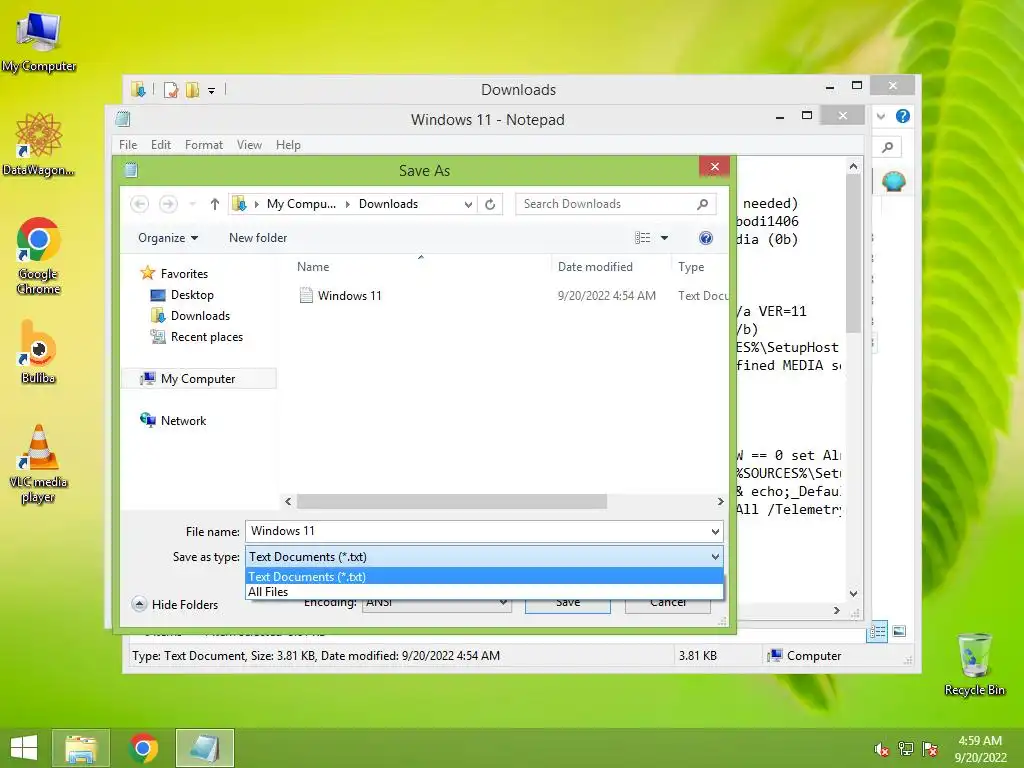
Task: Expand the address bar path dropdown
Action: [x=468, y=204]
